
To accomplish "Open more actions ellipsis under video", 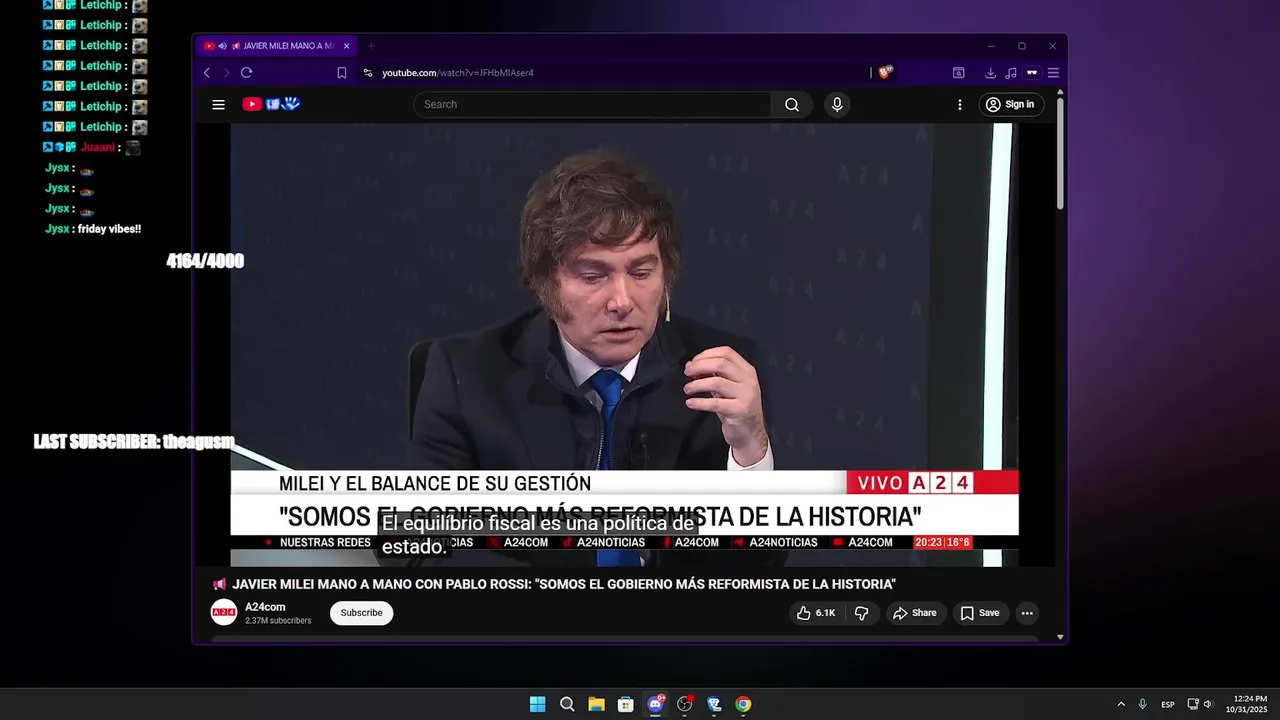I will click(x=1027, y=613).
